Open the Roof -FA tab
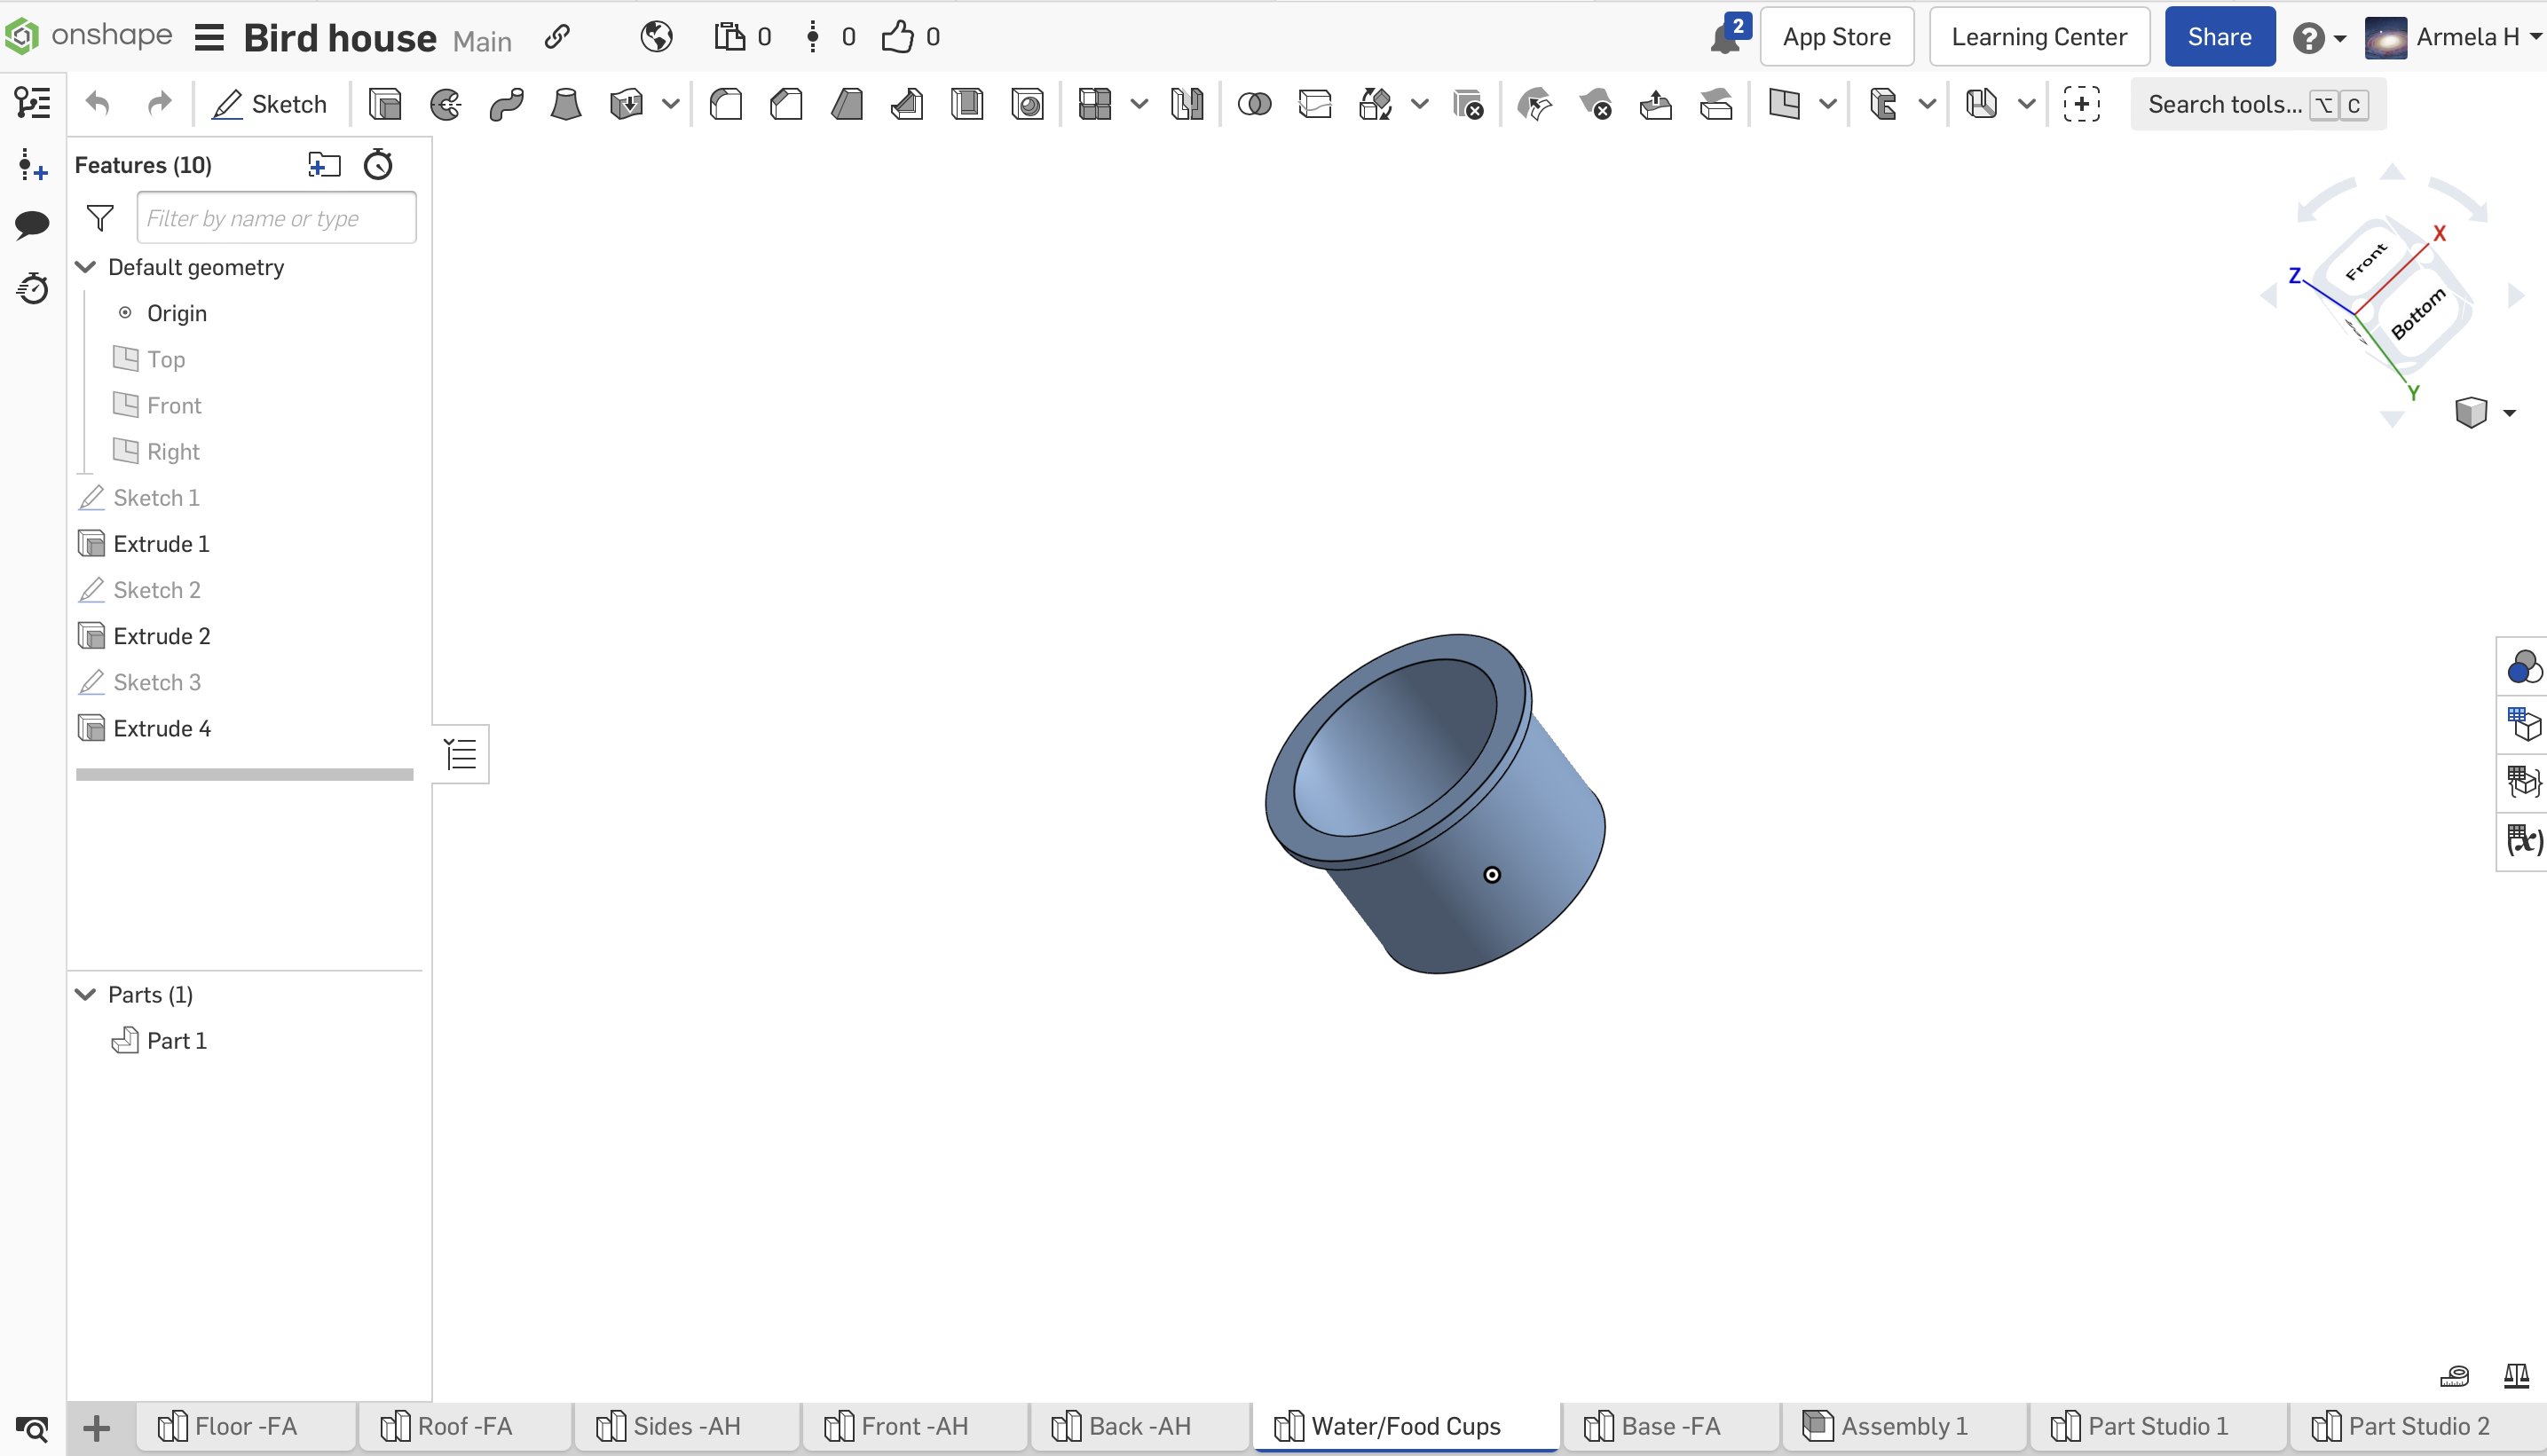The width and height of the screenshot is (2547, 1456). pos(465,1425)
